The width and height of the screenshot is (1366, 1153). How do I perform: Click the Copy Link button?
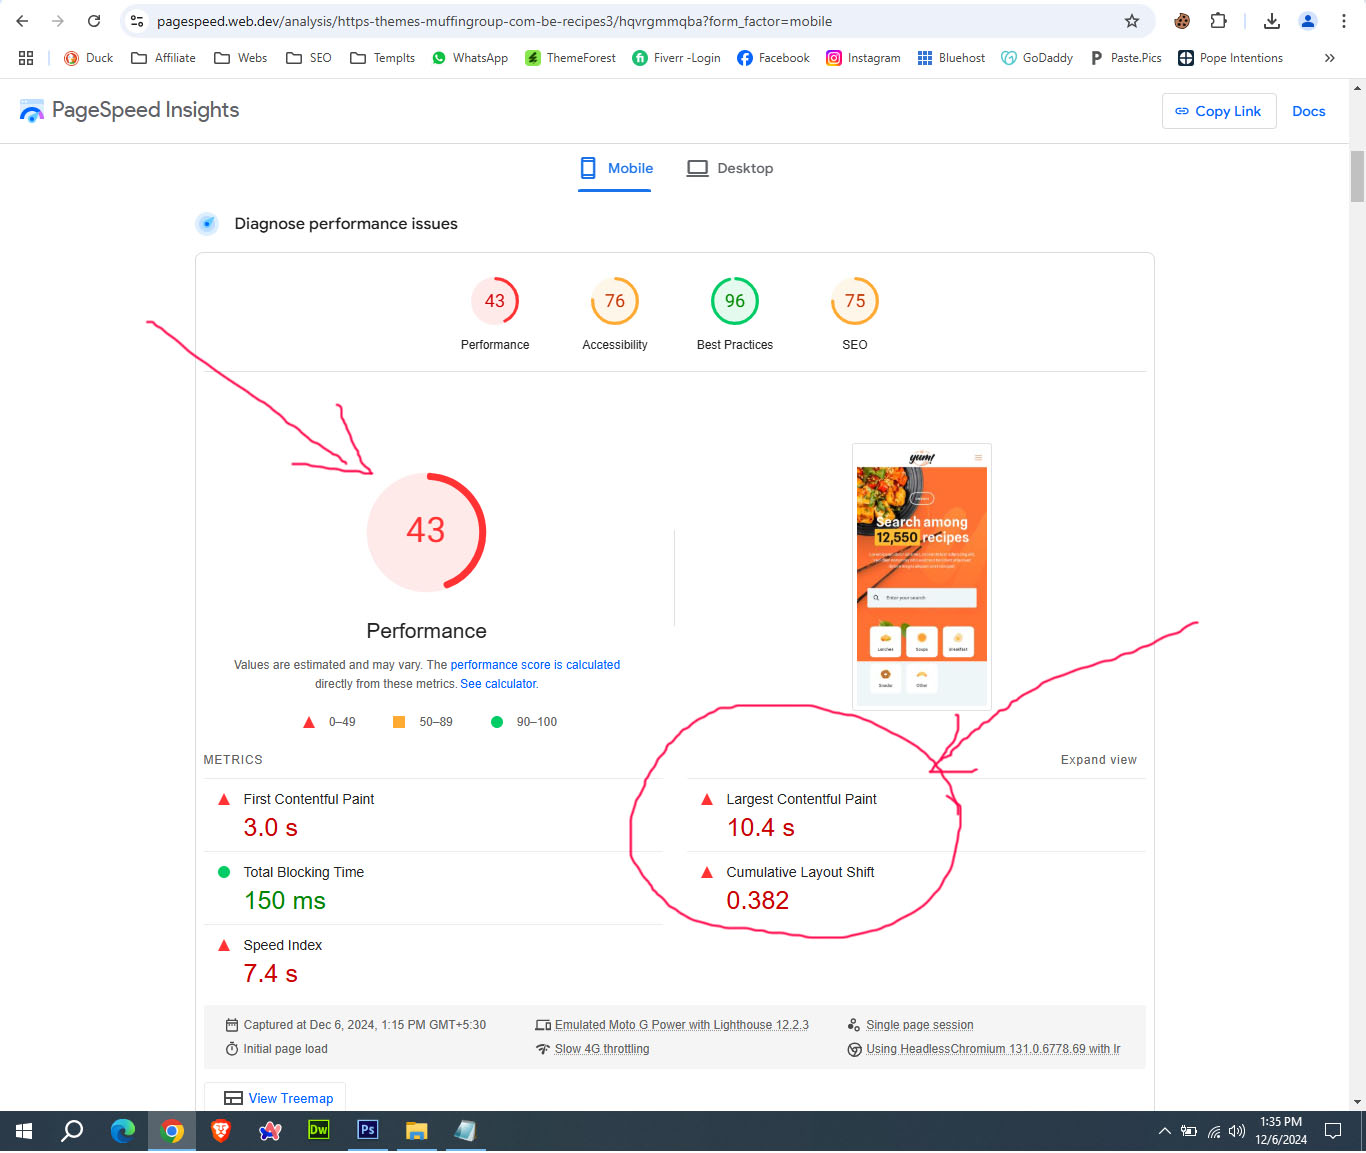coord(1218,111)
